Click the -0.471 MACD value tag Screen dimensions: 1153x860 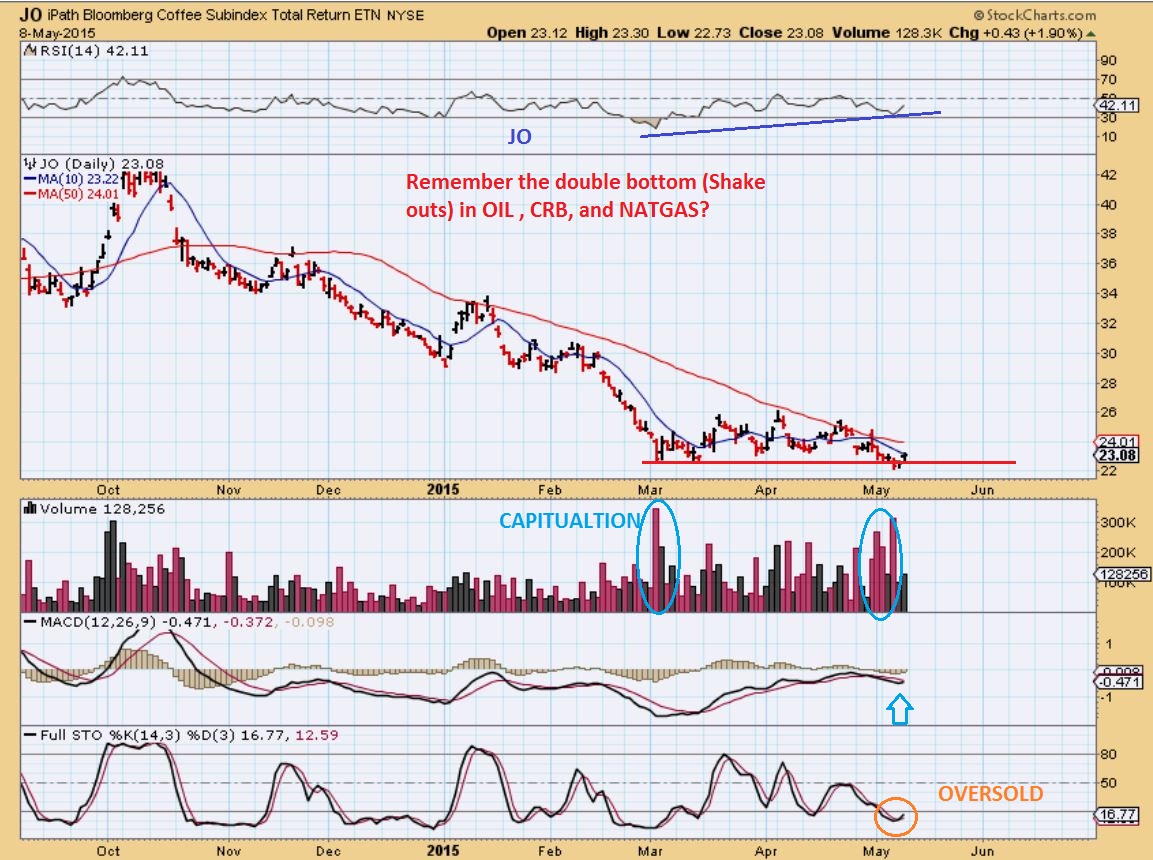tap(1119, 682)
